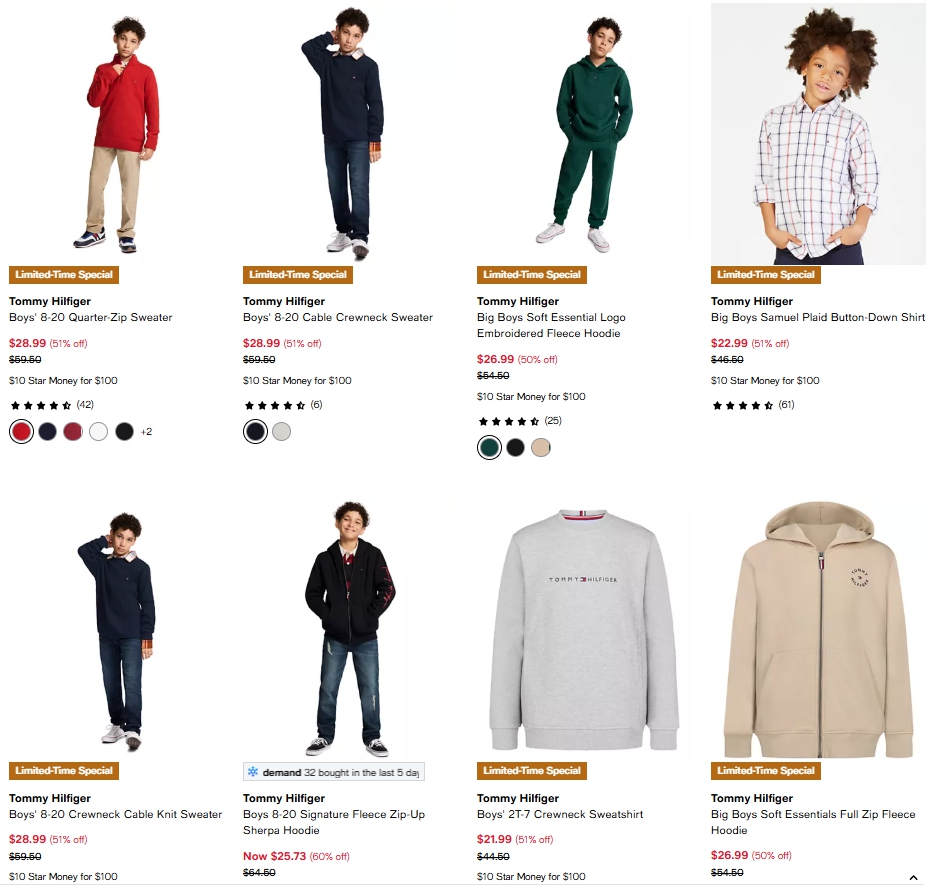Click star rating of Samuel Plaid Shirt
This screenshot has height=885, width=938.
pyautogui.click(x=742, y=405)
